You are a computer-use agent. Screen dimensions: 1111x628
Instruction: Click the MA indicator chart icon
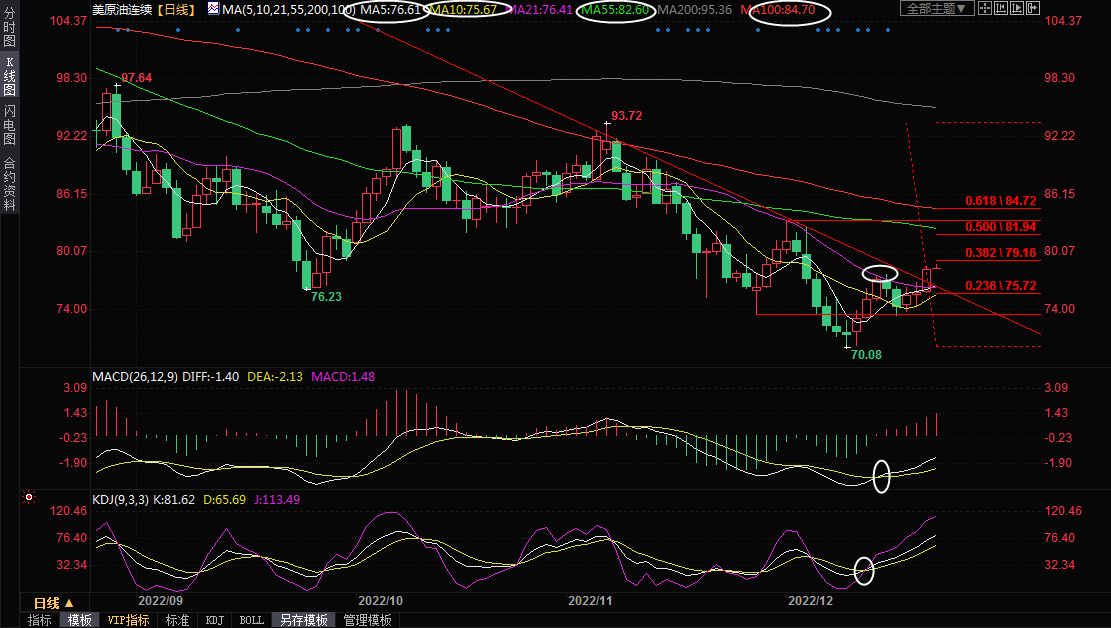214,9
